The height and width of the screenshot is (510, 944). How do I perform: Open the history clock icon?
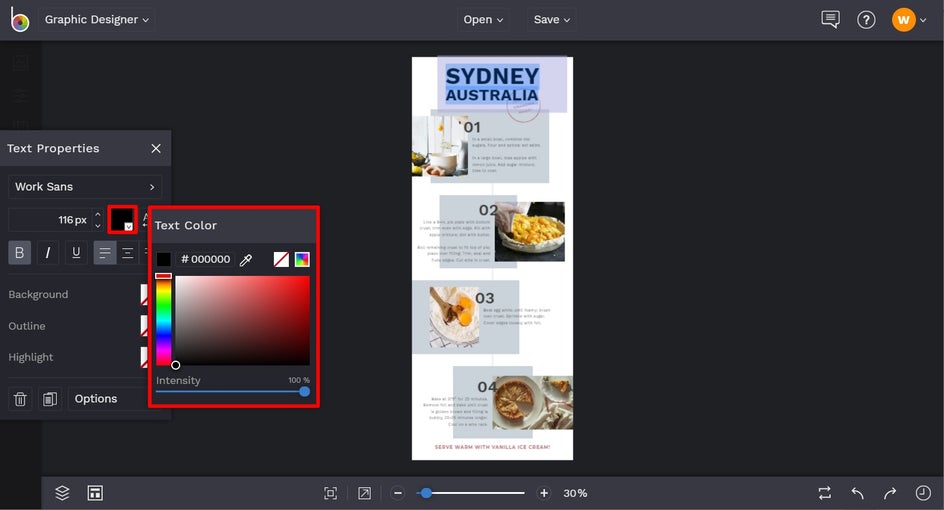pyautogui.click(x=923, y=493)
